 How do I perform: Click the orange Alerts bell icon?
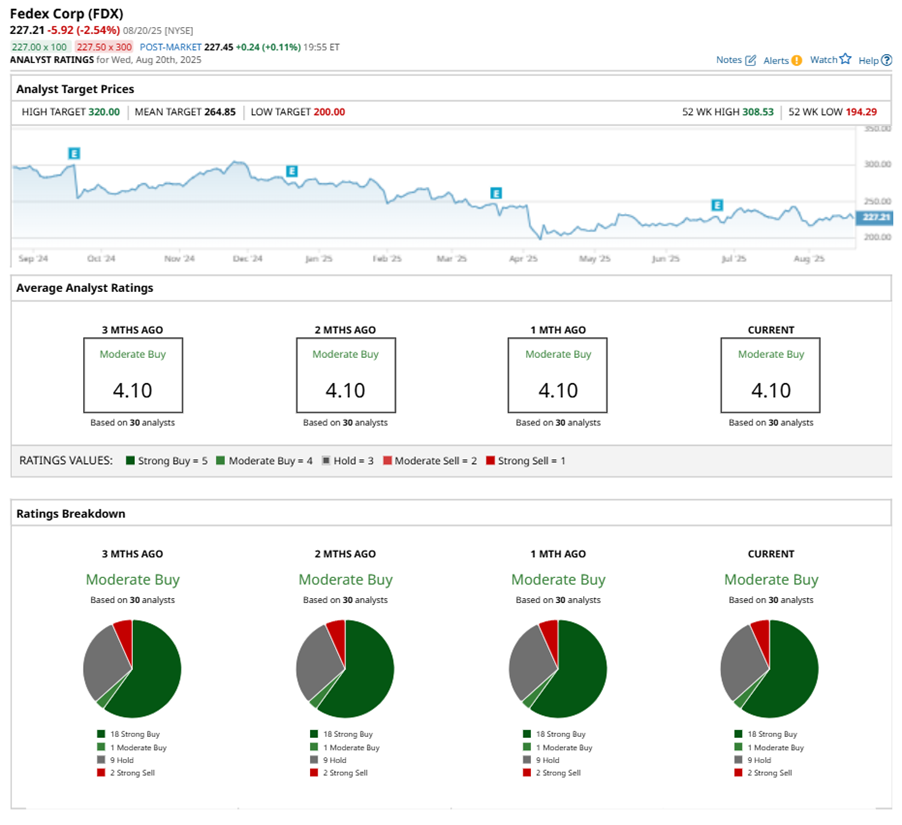[796, 60]
